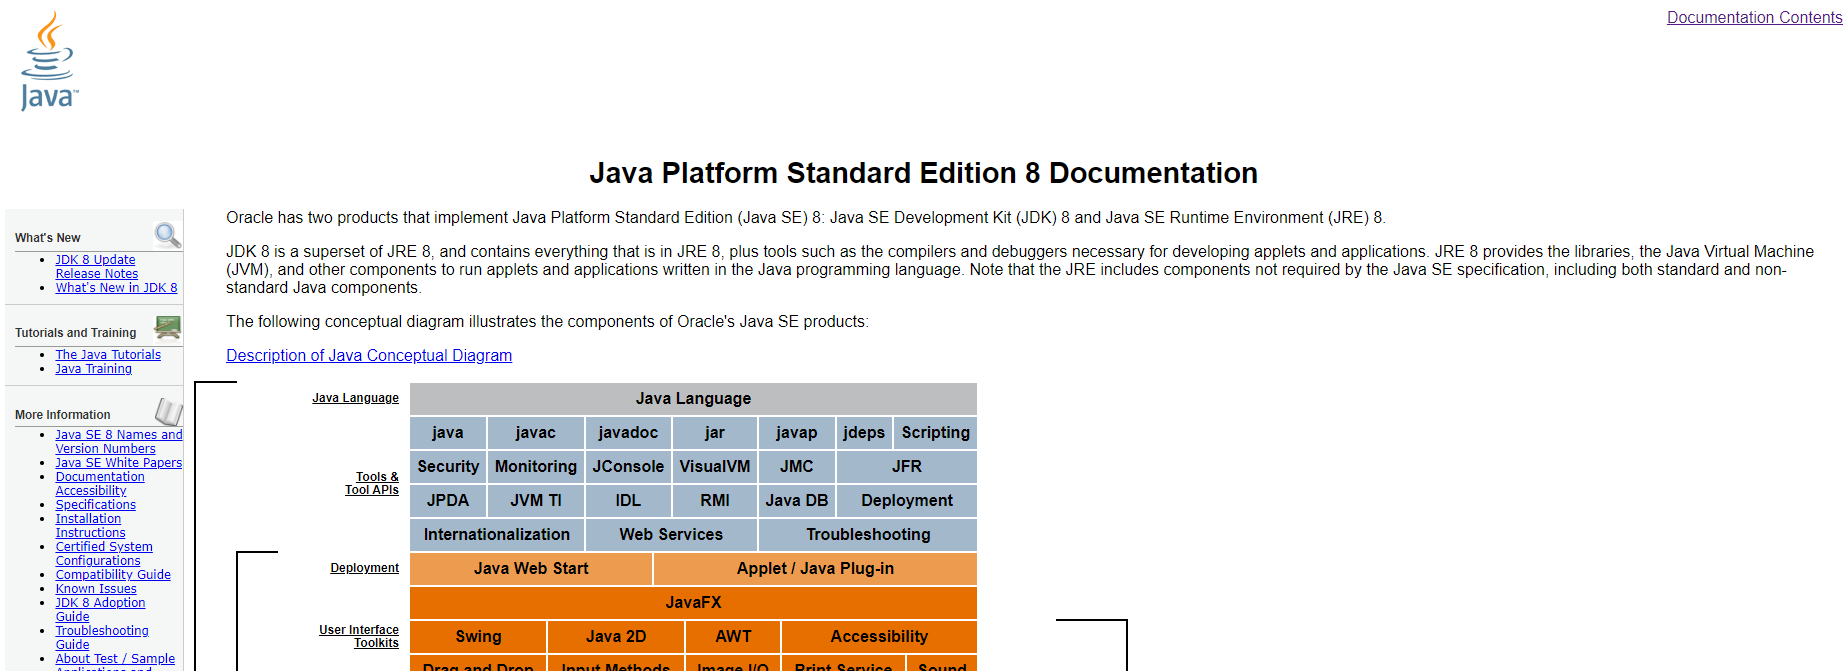Open JDK 8 Update Release Notes
This screenshot has height=671, width=1848.
pyautogui.click(x=97, y=266)
